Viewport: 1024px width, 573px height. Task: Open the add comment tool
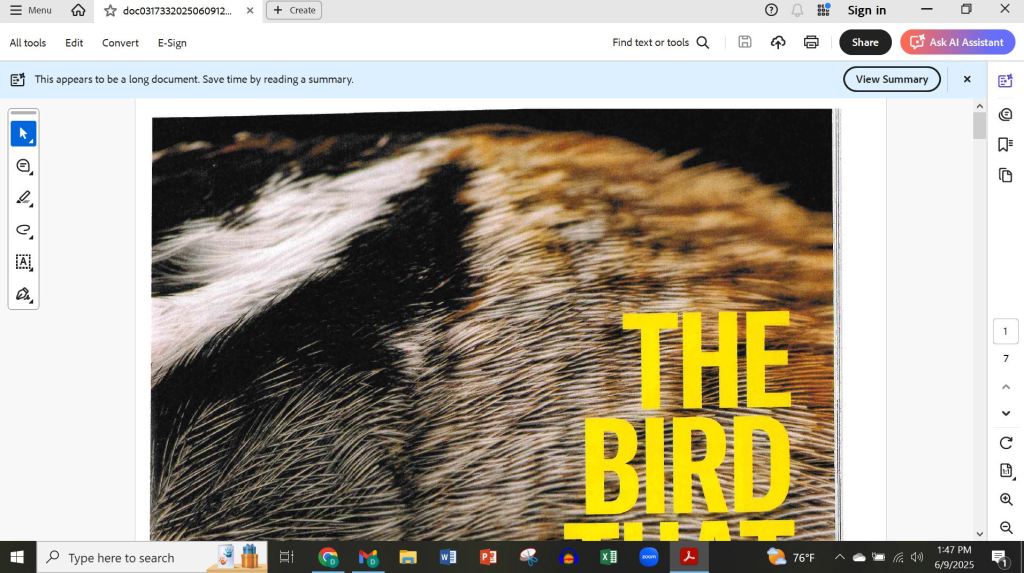23,166
